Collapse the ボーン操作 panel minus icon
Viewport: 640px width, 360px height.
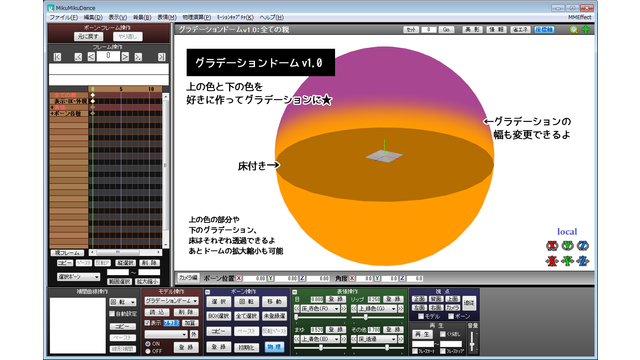tap(208, 292)
